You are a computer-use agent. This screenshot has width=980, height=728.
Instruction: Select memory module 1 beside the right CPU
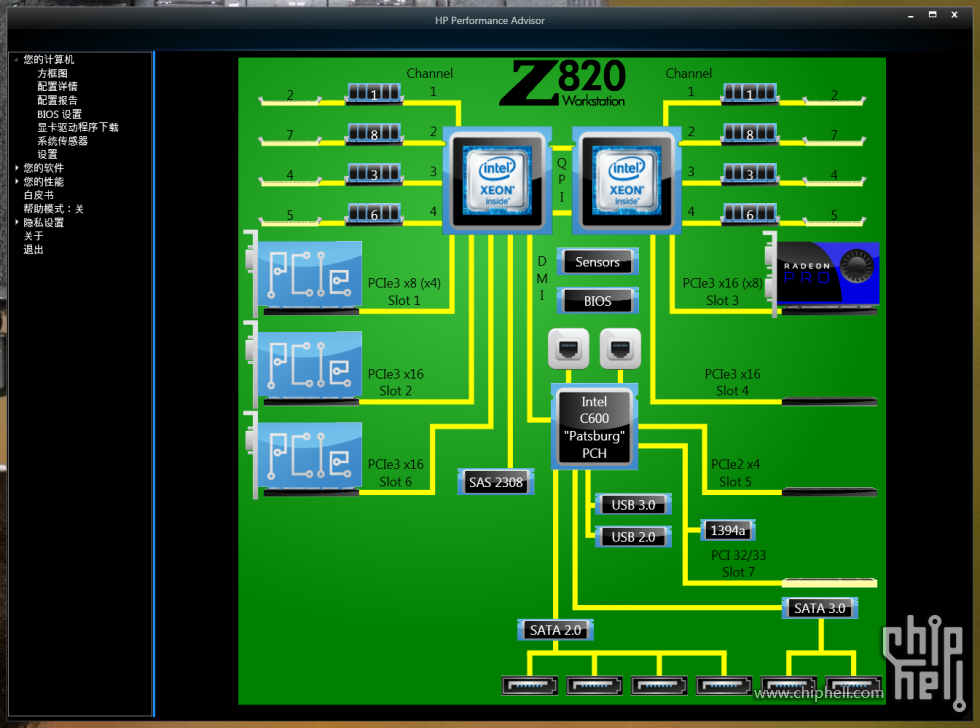click(750, 94)
